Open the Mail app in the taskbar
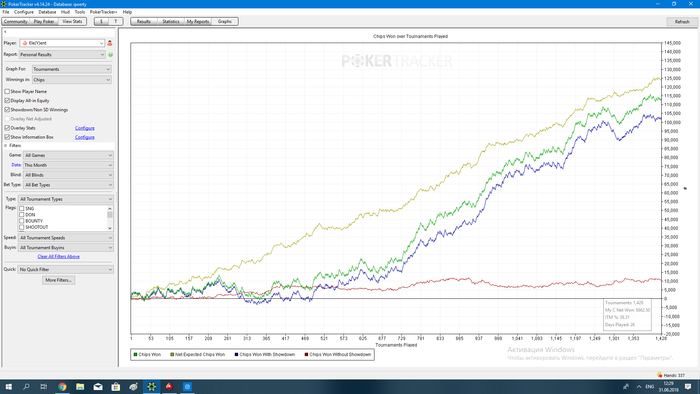Viewport: 700px width, 394px height. tap(98, 387)
